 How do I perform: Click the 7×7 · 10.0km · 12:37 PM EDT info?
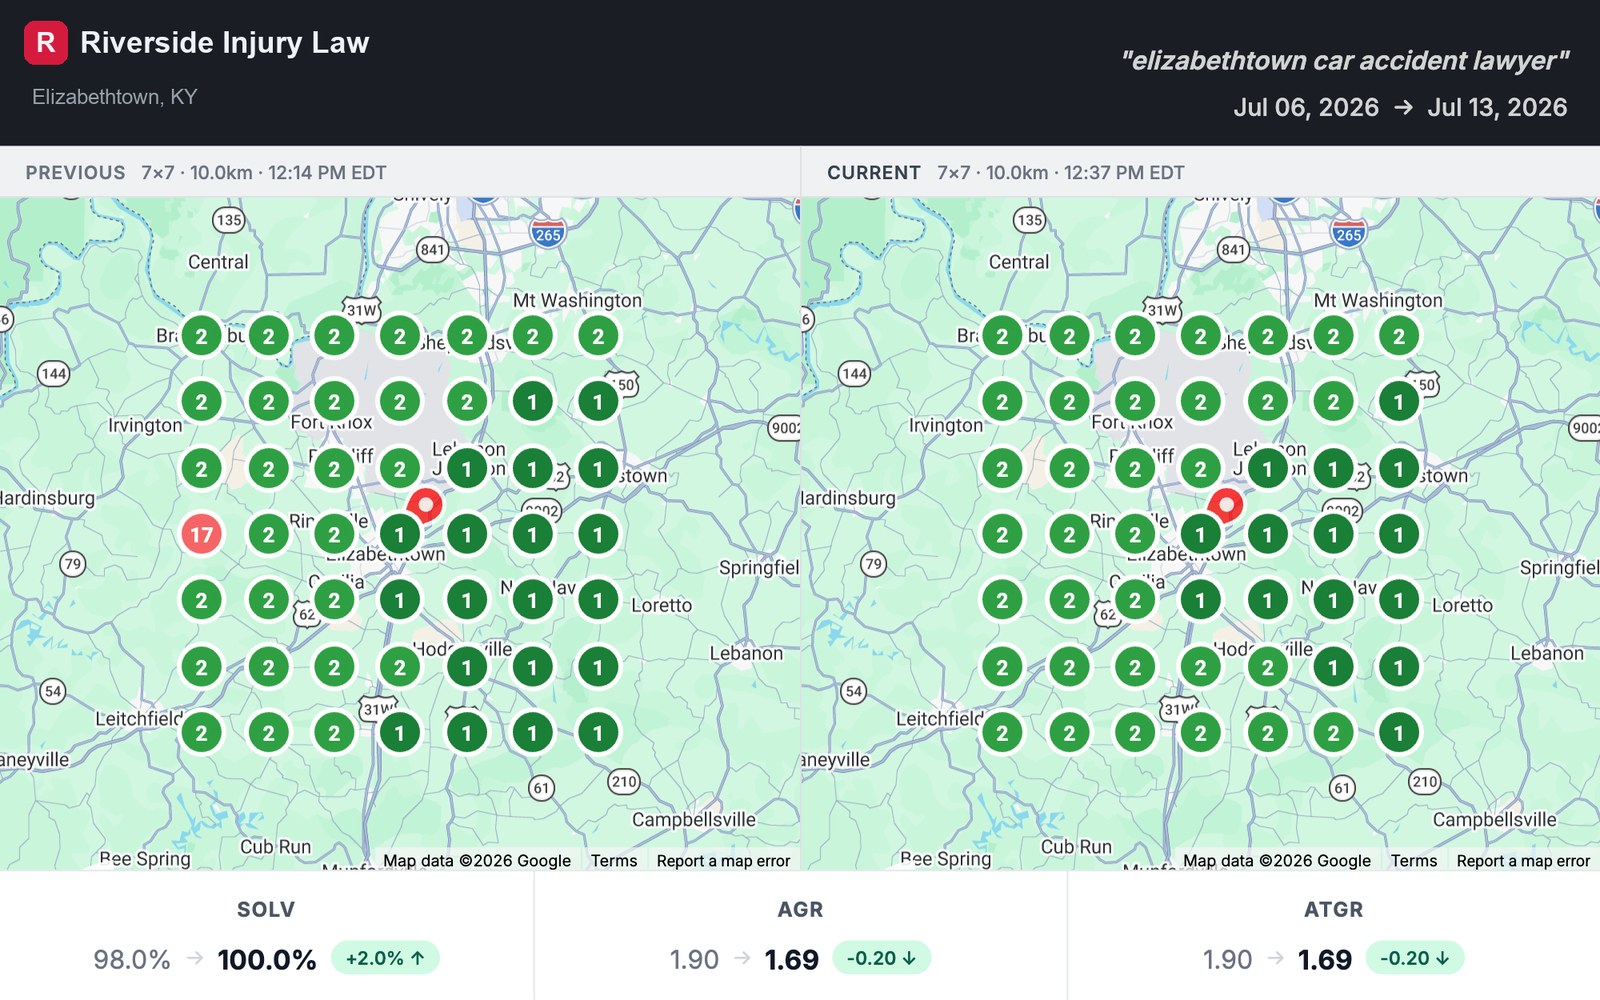point(1061,173)
